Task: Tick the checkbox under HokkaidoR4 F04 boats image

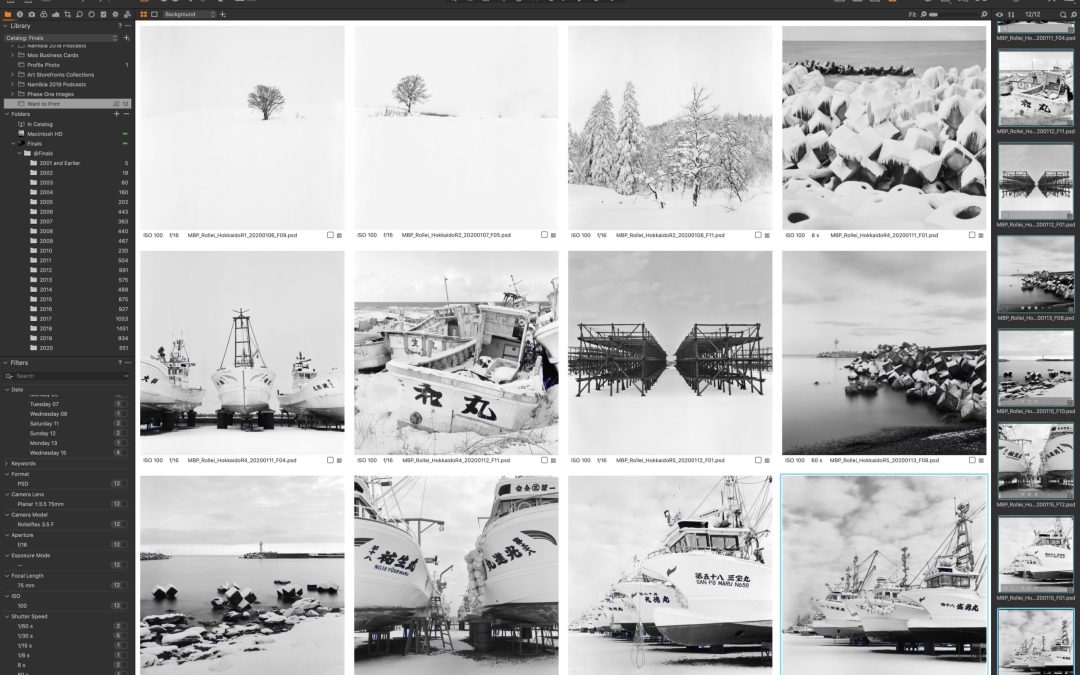Action: pos(331,460)
